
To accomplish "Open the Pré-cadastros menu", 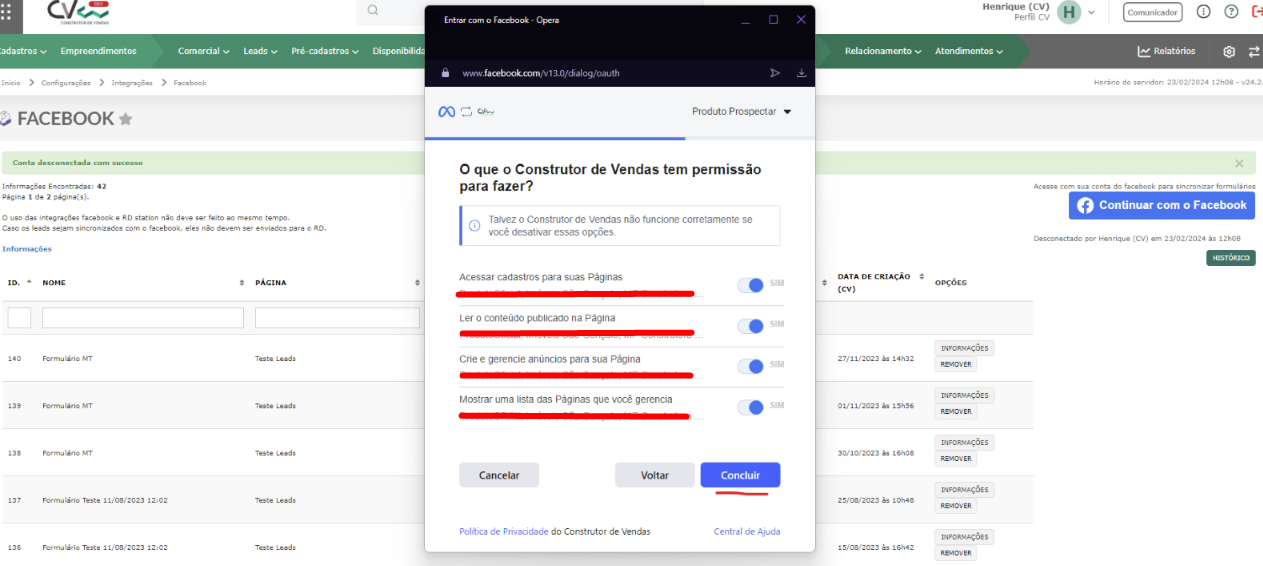I will [x=325, y=51].
